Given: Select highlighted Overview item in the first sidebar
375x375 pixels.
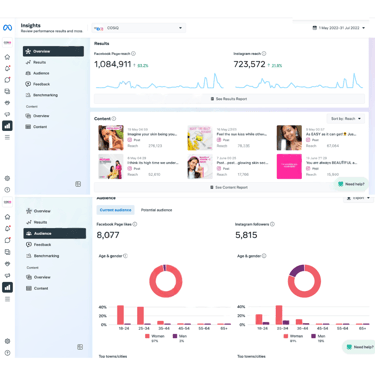Looking at the screenshot, I should click(x=53, y=51).
